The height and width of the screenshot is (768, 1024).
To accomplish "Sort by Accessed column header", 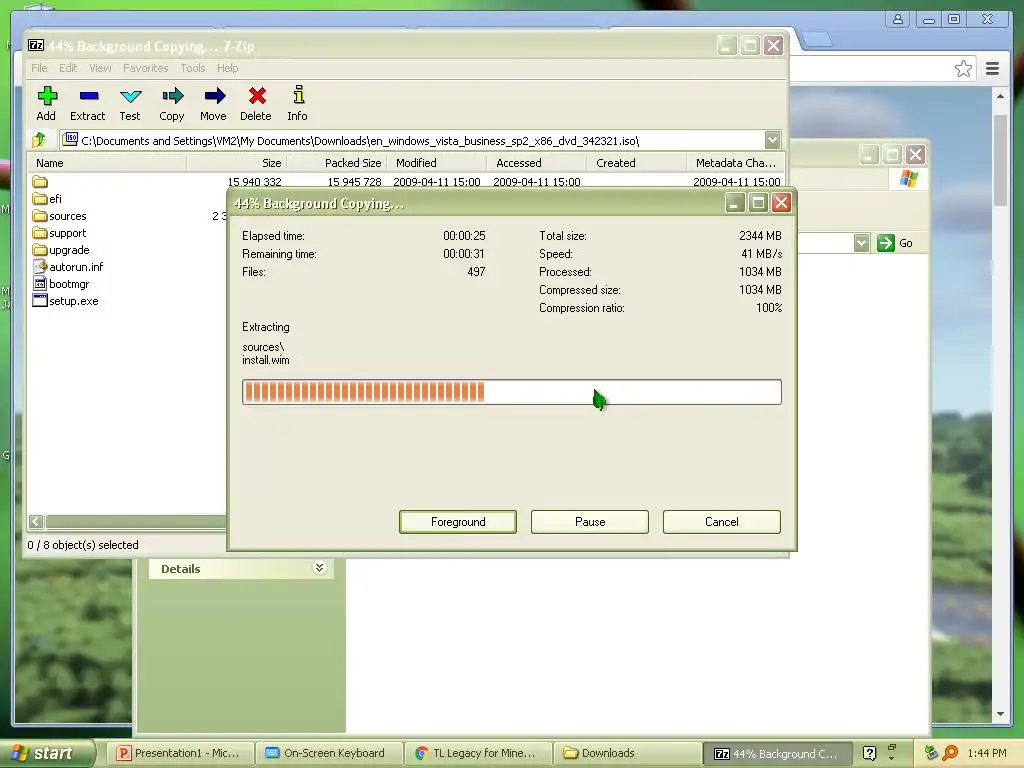I will pos(537,163).
